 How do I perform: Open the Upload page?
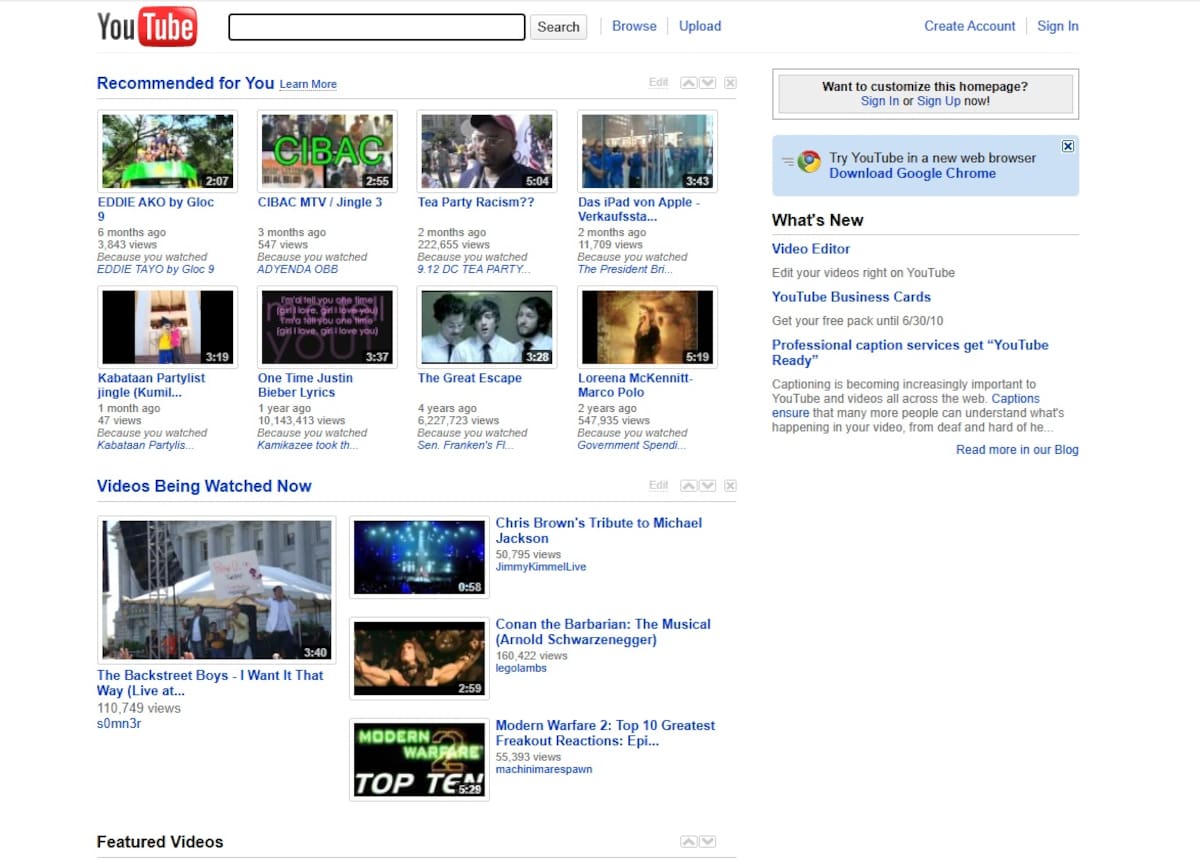point(700,26)
